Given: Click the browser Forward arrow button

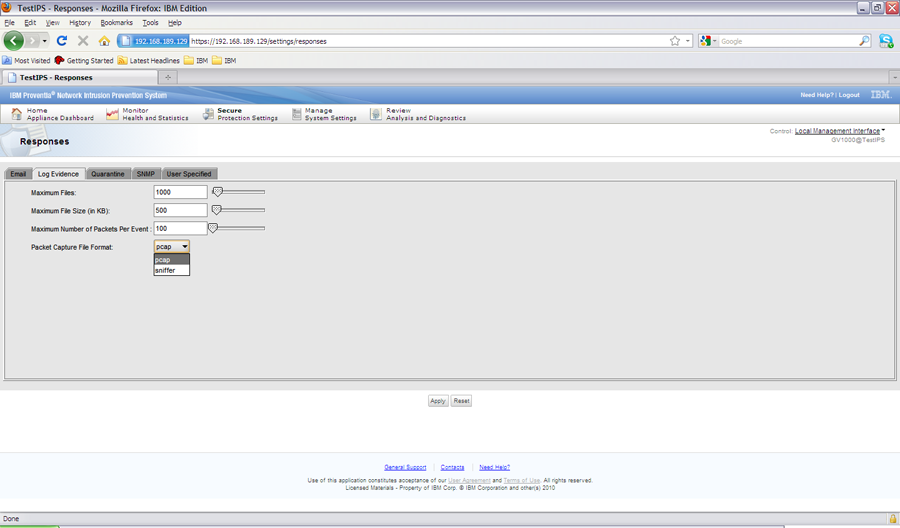Looking at the screenshot, I should 32,41.
